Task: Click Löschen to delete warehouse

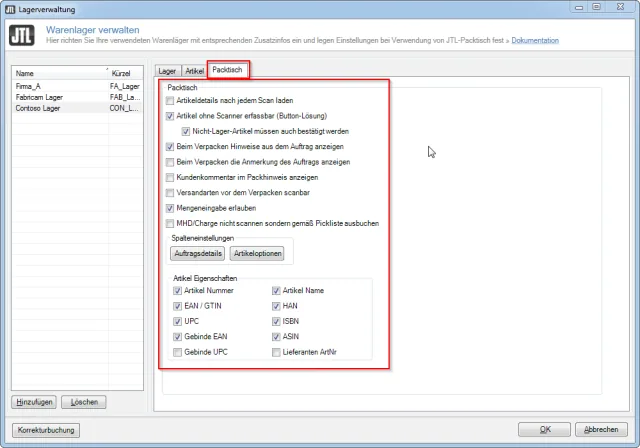Action: point(84,402)
